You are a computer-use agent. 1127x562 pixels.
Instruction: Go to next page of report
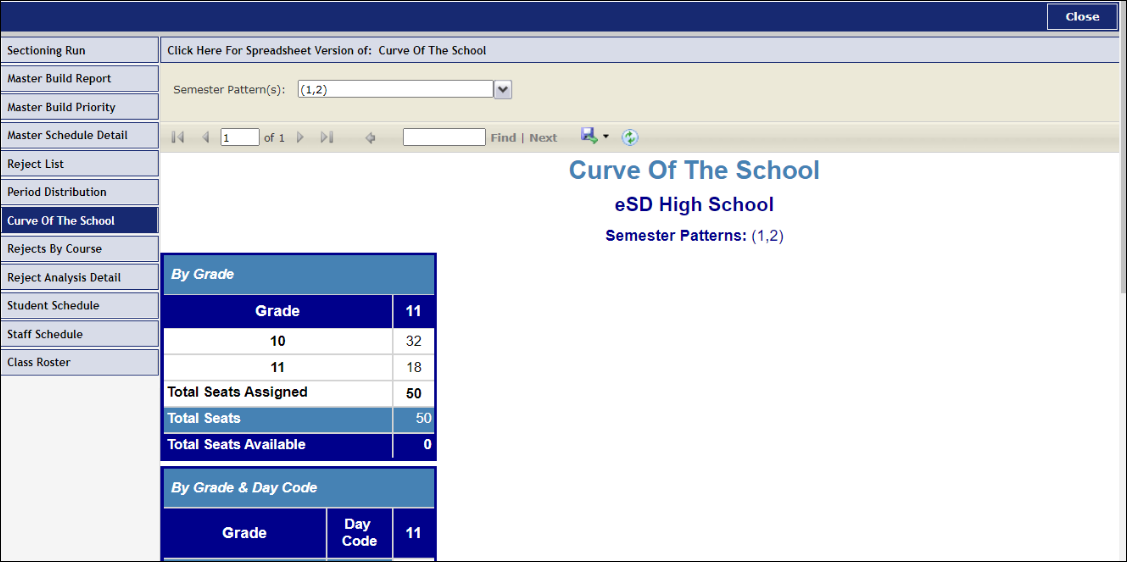click(300, 137)
